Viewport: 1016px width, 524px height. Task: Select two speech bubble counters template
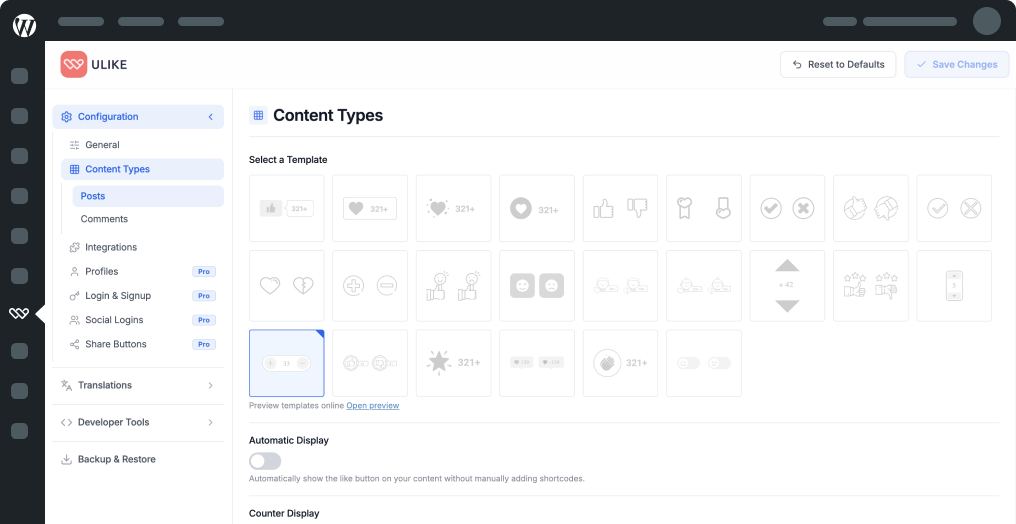(537, 363)
